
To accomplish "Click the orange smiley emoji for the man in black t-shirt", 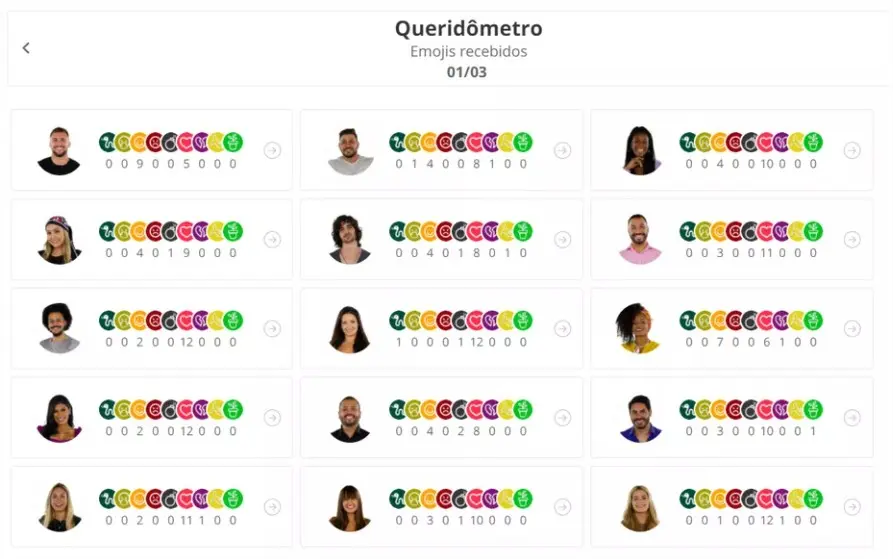I will (x=138, y=143).
